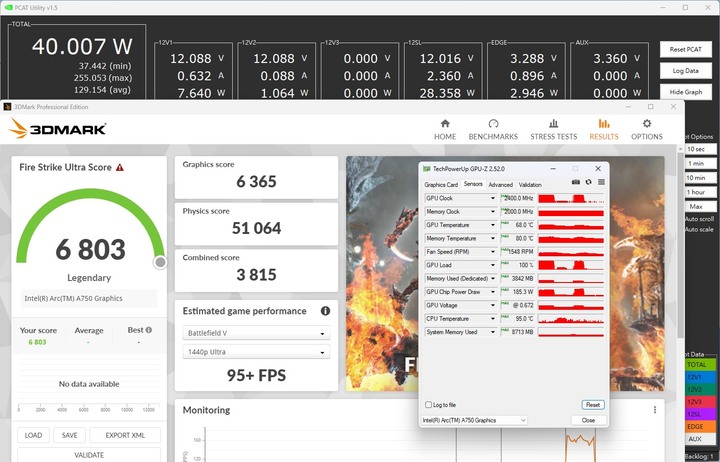The image size is (720, 462).
Task: Set PCAT plot range to 10 sec
Action: pos(700,149)
